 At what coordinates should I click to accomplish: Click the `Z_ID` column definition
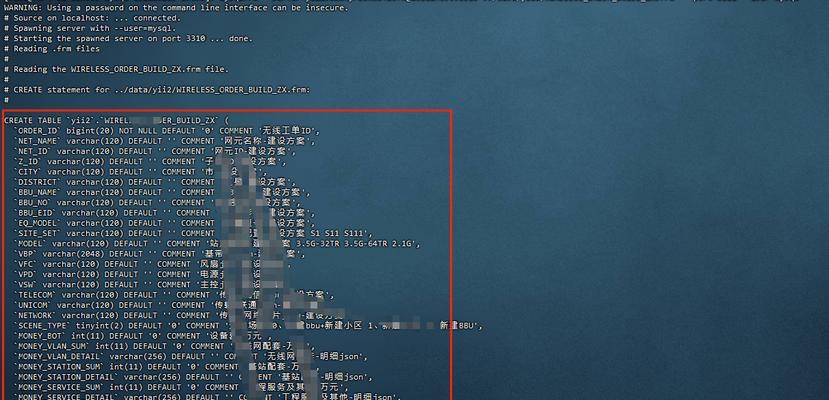[150, 161]
